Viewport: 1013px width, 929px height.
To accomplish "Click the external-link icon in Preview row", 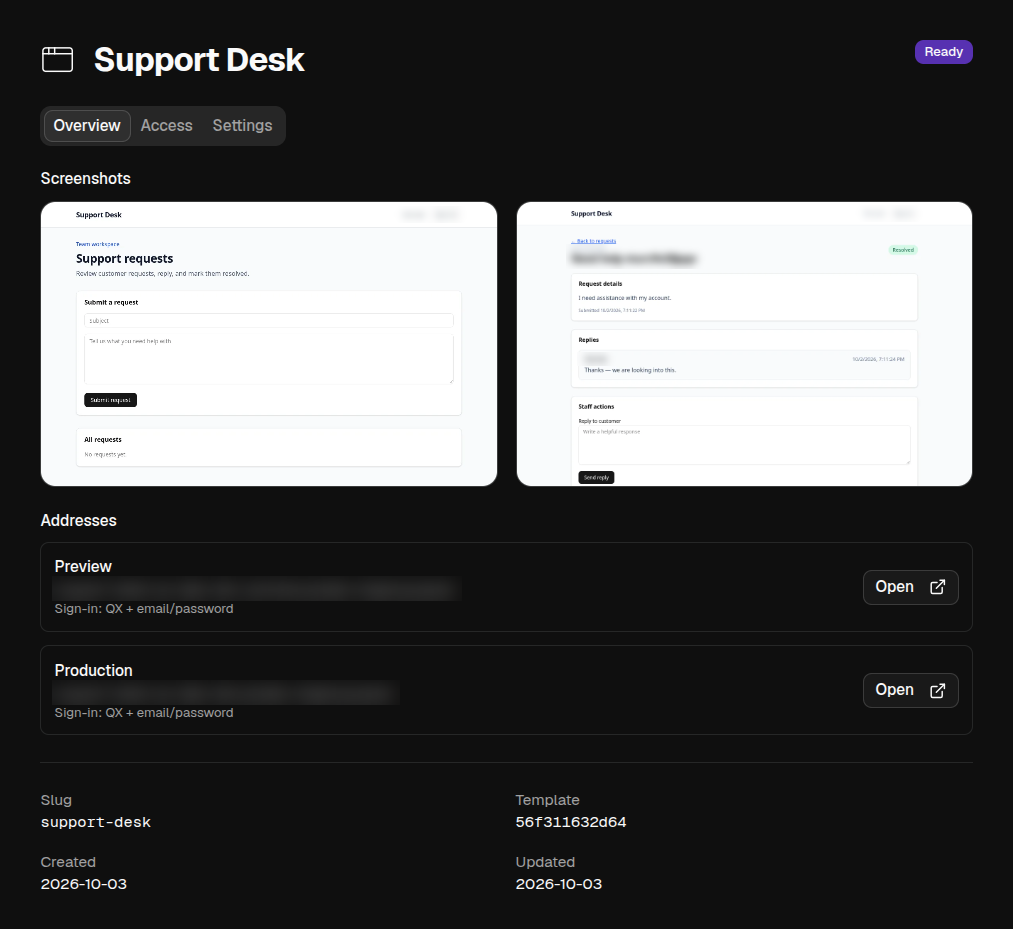I will 937,587.
